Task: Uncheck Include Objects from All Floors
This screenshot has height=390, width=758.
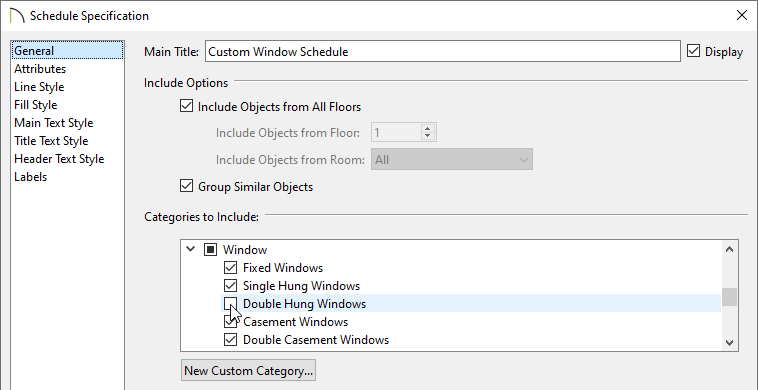Action: click(186, 106)
